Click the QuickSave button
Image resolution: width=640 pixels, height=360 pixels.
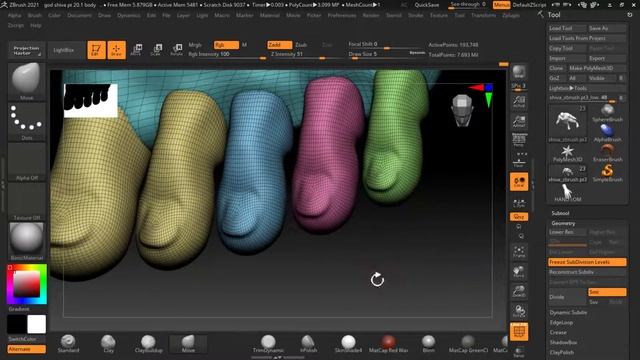click(427, 5)
